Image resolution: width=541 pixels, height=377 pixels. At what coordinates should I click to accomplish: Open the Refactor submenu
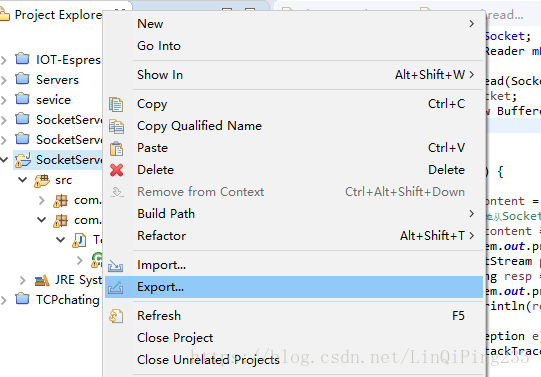coord(294,236)
